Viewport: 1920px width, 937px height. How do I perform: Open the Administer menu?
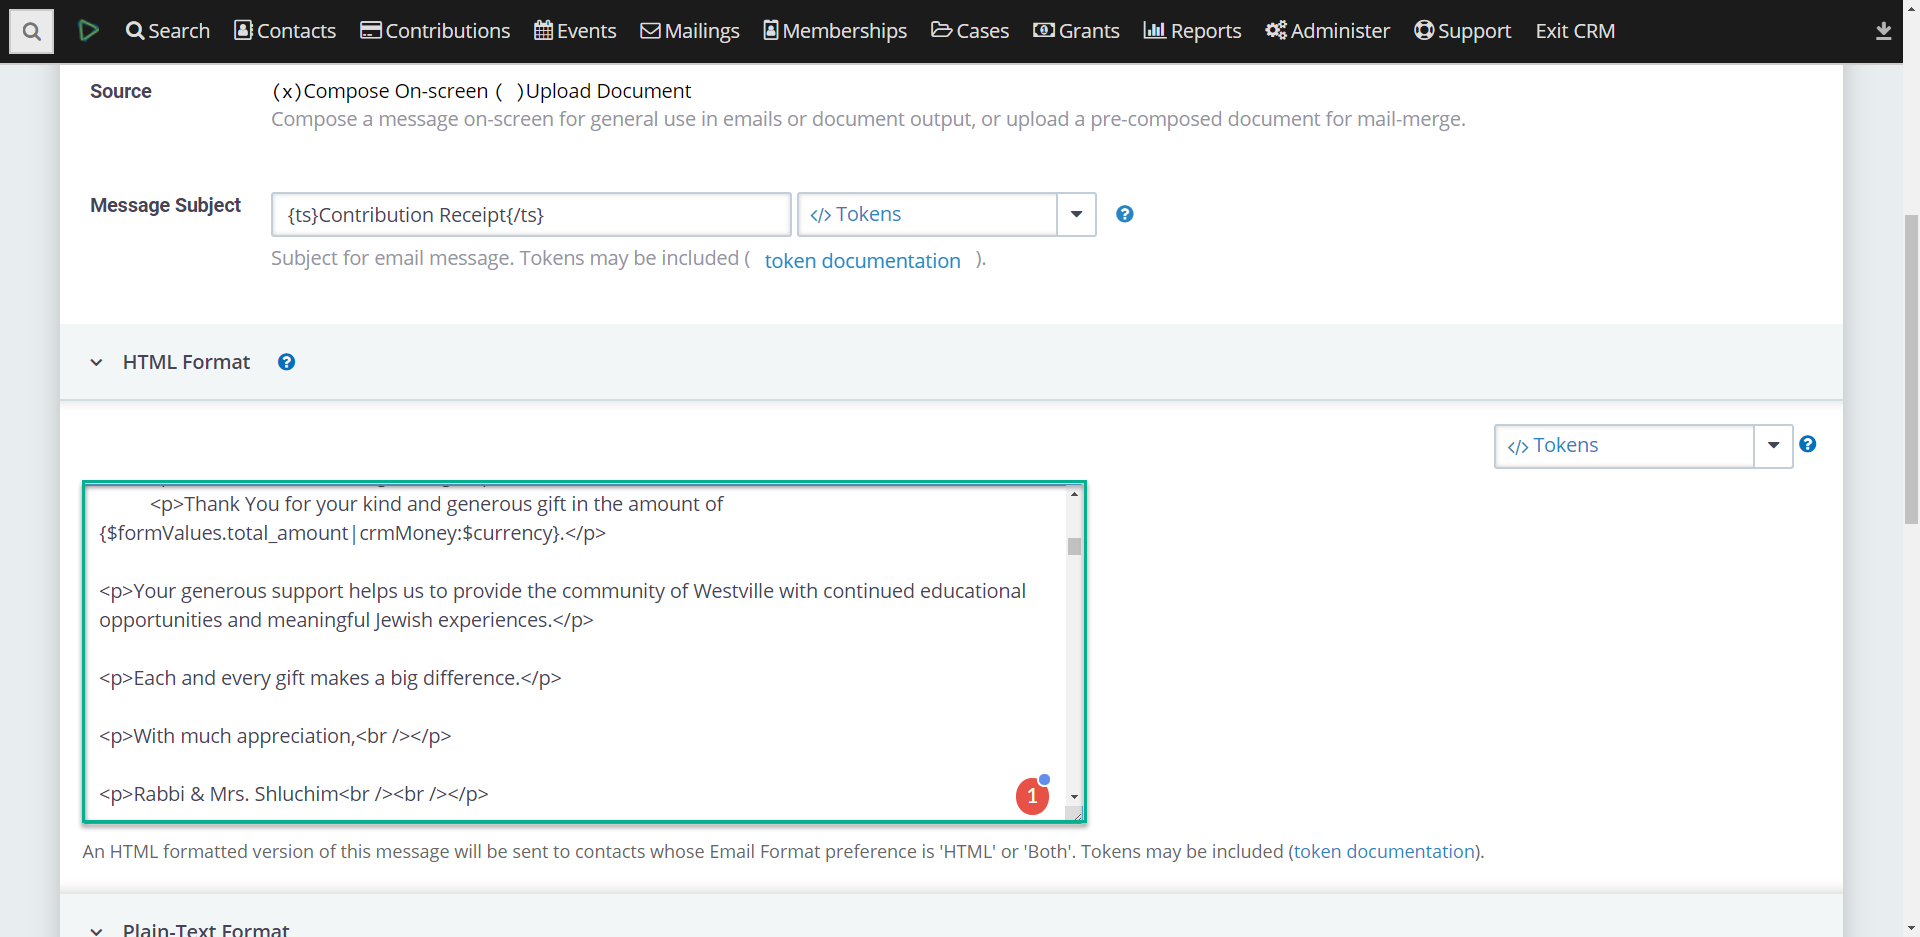tap(1327, 31)
